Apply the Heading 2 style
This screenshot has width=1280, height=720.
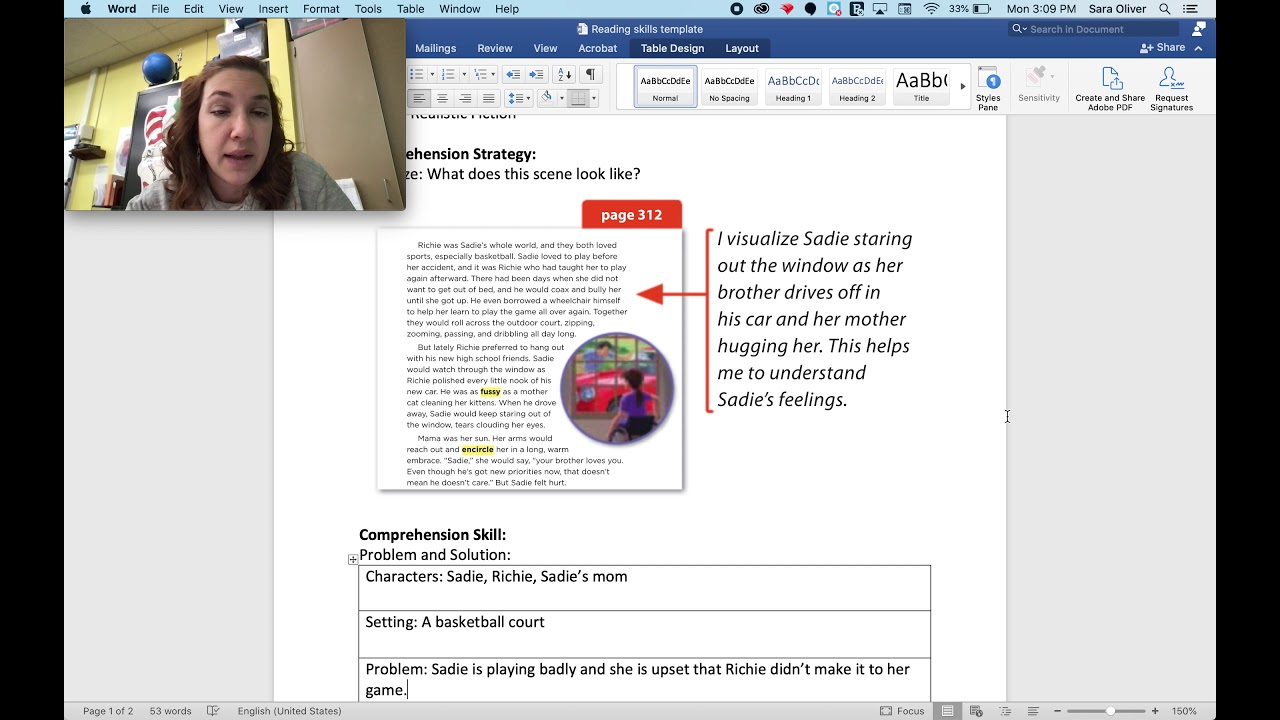[857, 87]
